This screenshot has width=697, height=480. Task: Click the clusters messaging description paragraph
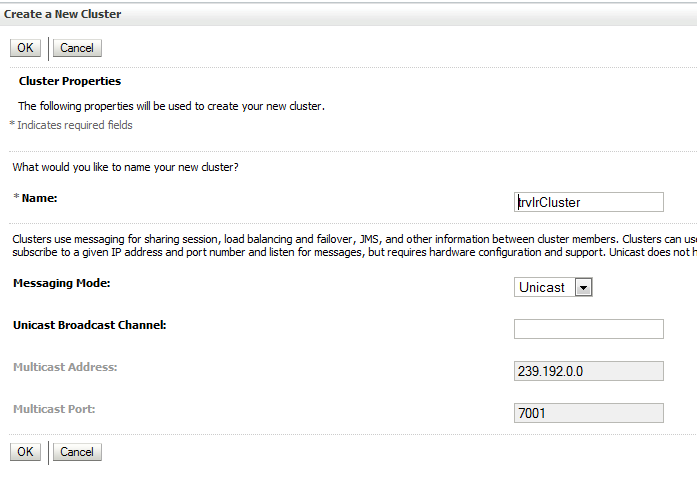click(355, 246)
